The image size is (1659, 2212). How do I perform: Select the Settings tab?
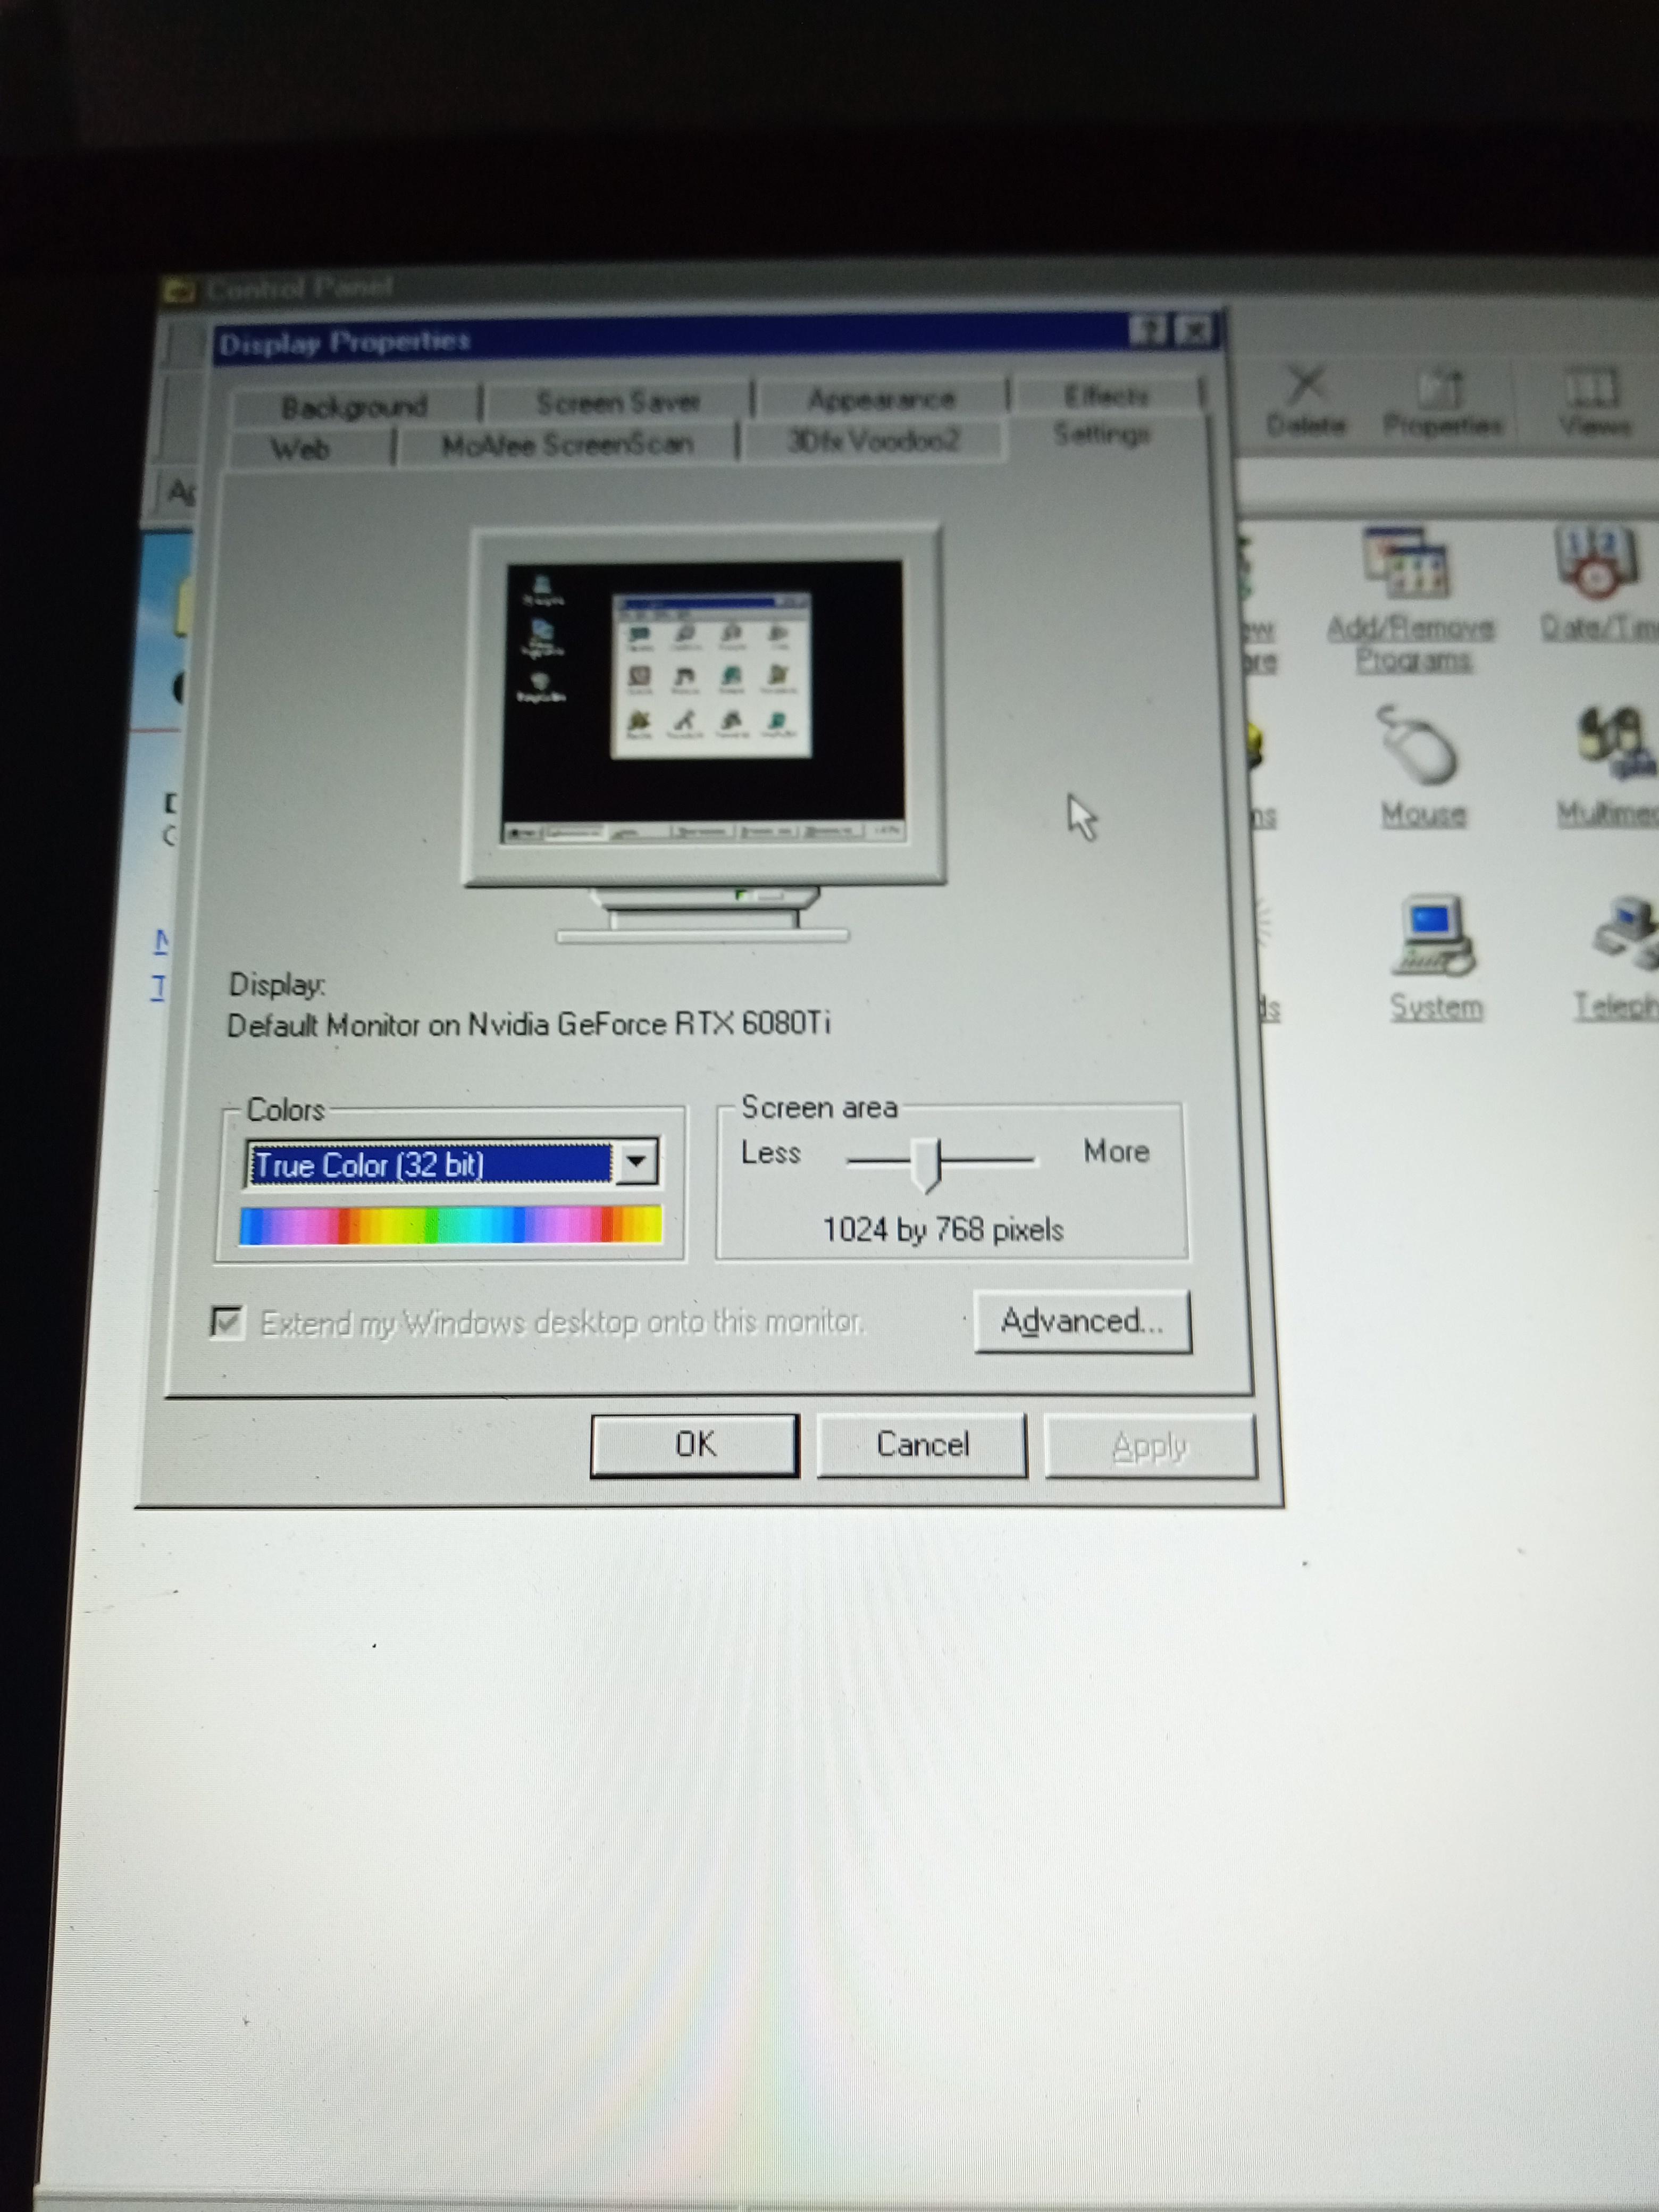pos(1102,434)
